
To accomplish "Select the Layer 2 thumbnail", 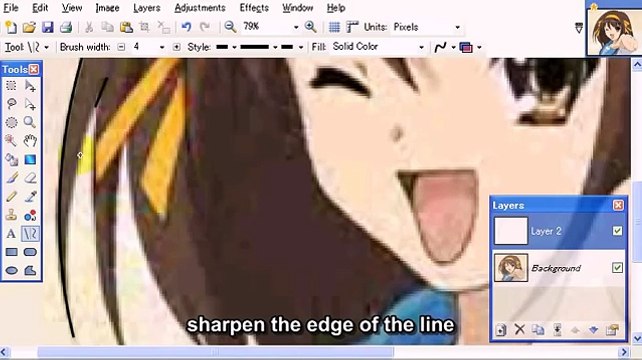I will (x=511, y=231).
